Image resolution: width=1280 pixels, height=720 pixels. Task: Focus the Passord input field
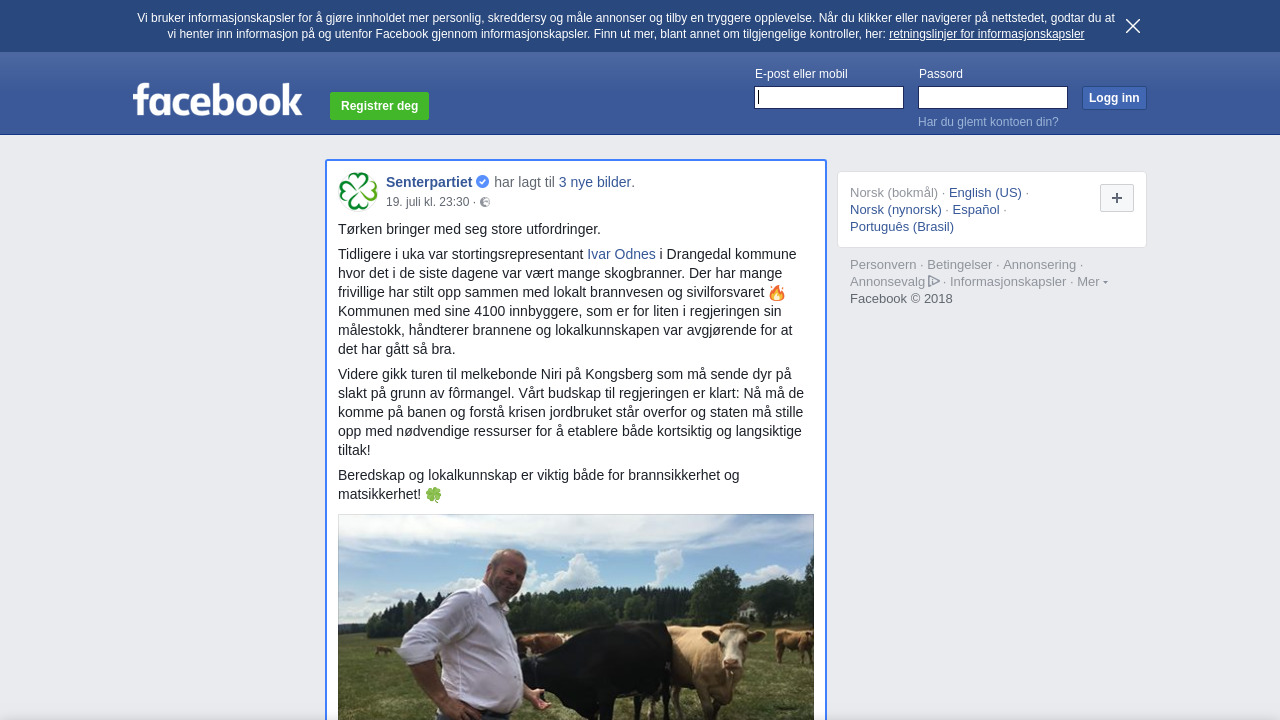pos(993,97)
